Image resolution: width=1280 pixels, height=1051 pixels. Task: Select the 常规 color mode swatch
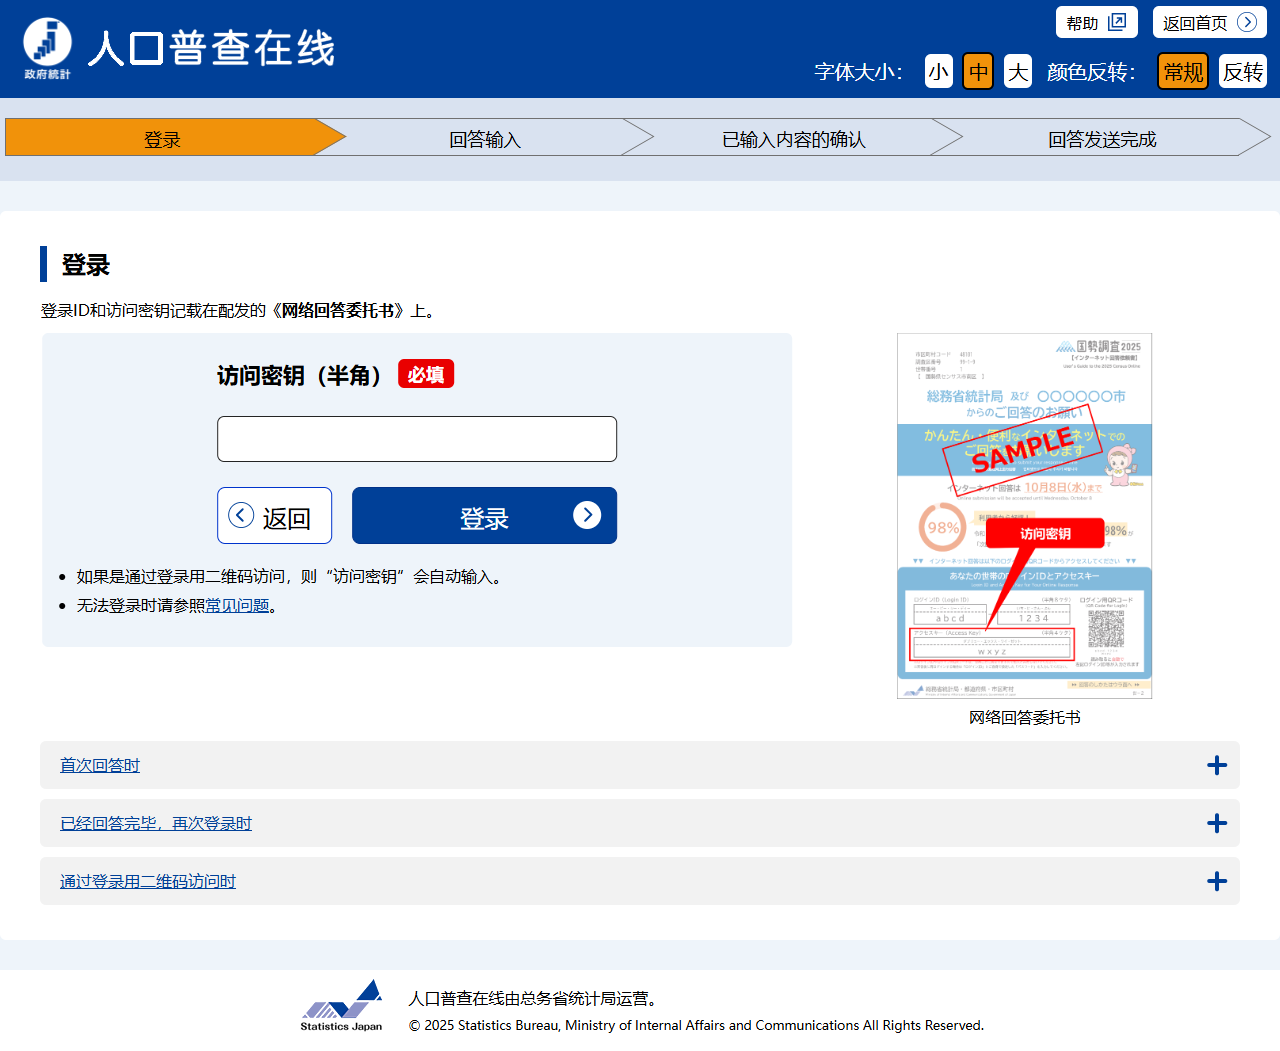(x=1183, y=72)
